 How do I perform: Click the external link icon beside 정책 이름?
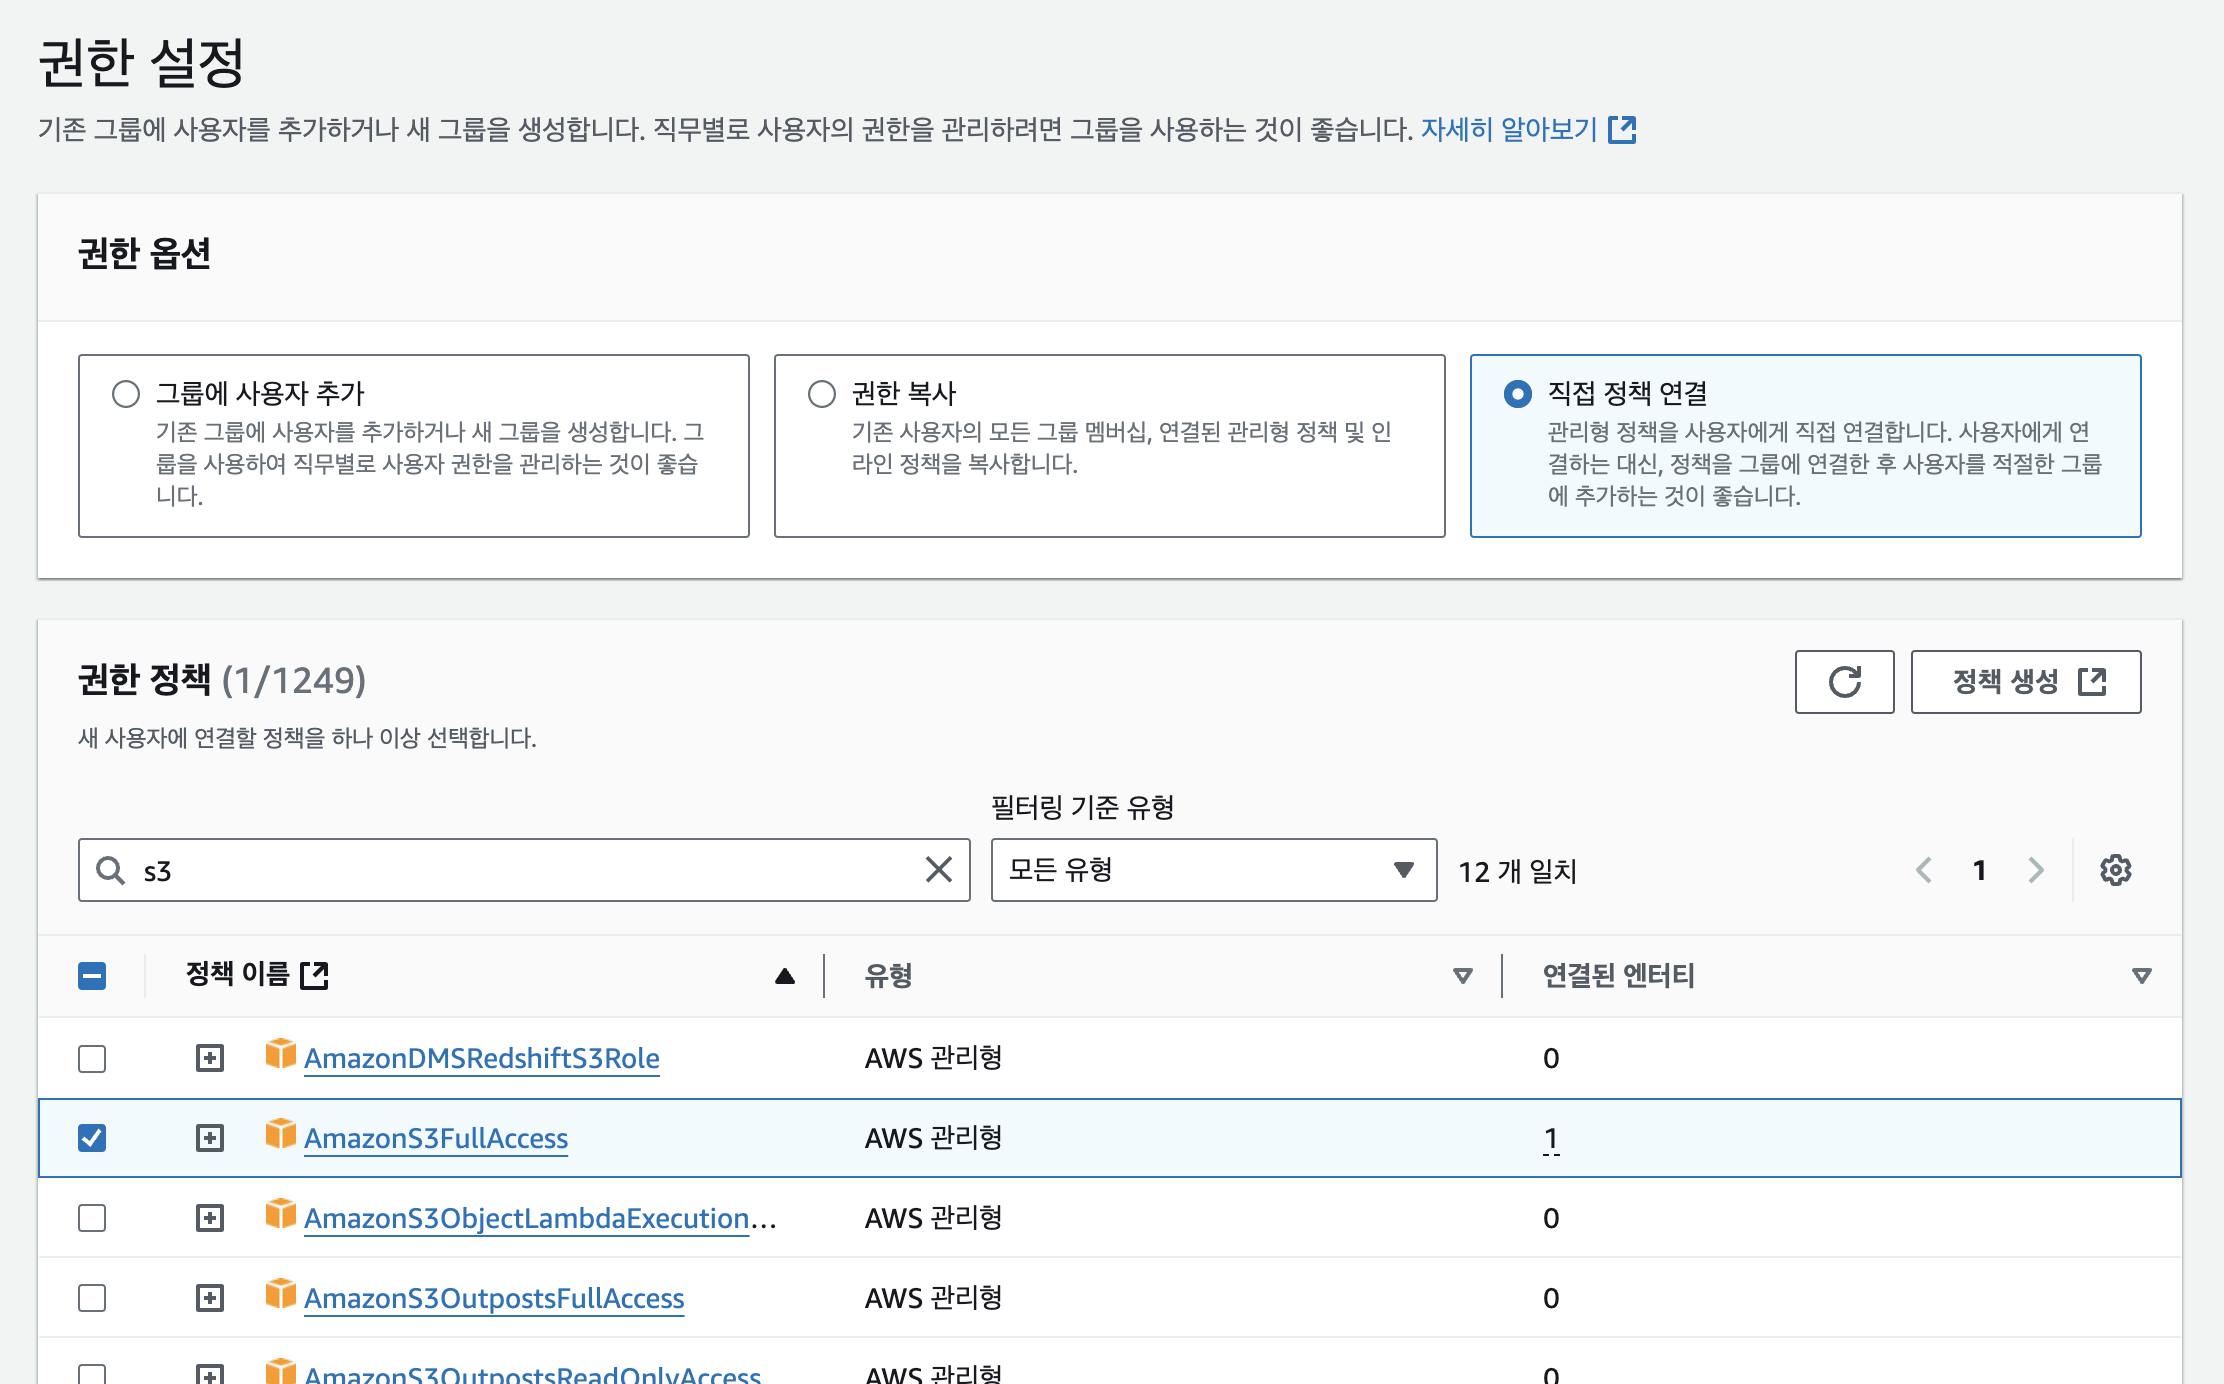click(315, 975)
